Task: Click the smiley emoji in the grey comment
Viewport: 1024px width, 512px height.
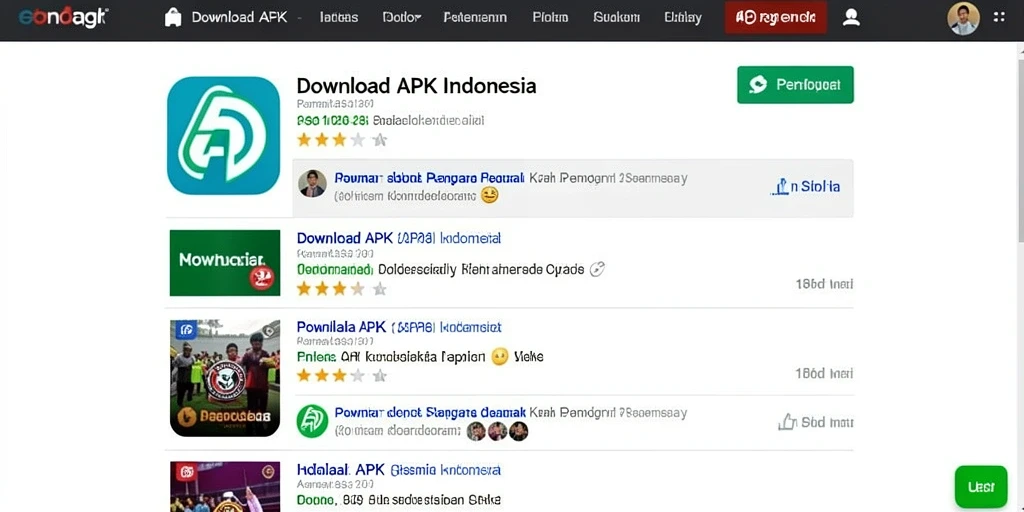Action: point(489,195)
